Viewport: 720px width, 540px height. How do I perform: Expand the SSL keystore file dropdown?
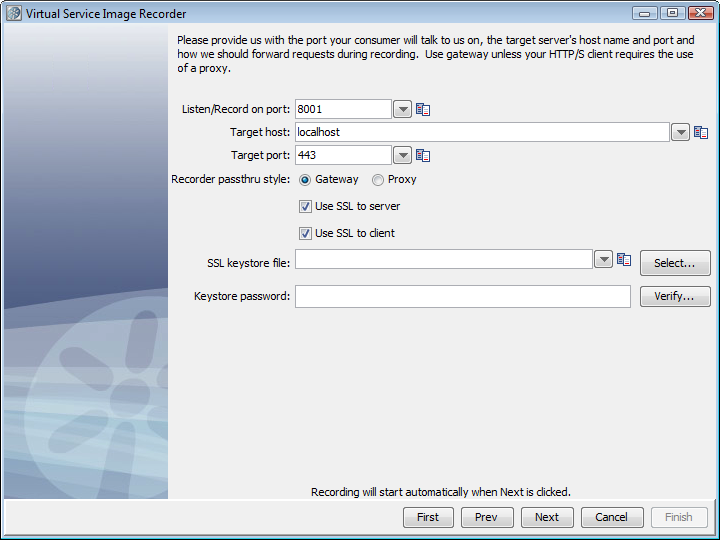tap(603, 259)
